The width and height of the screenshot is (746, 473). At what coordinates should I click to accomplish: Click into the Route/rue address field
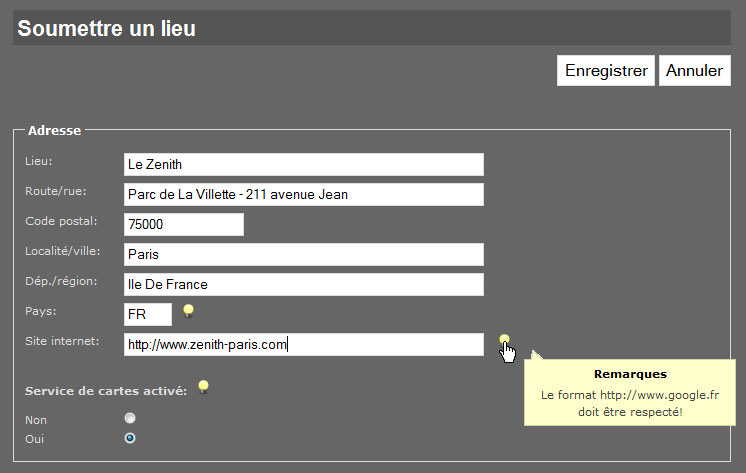pyautogui.click(x=304, y=195)
